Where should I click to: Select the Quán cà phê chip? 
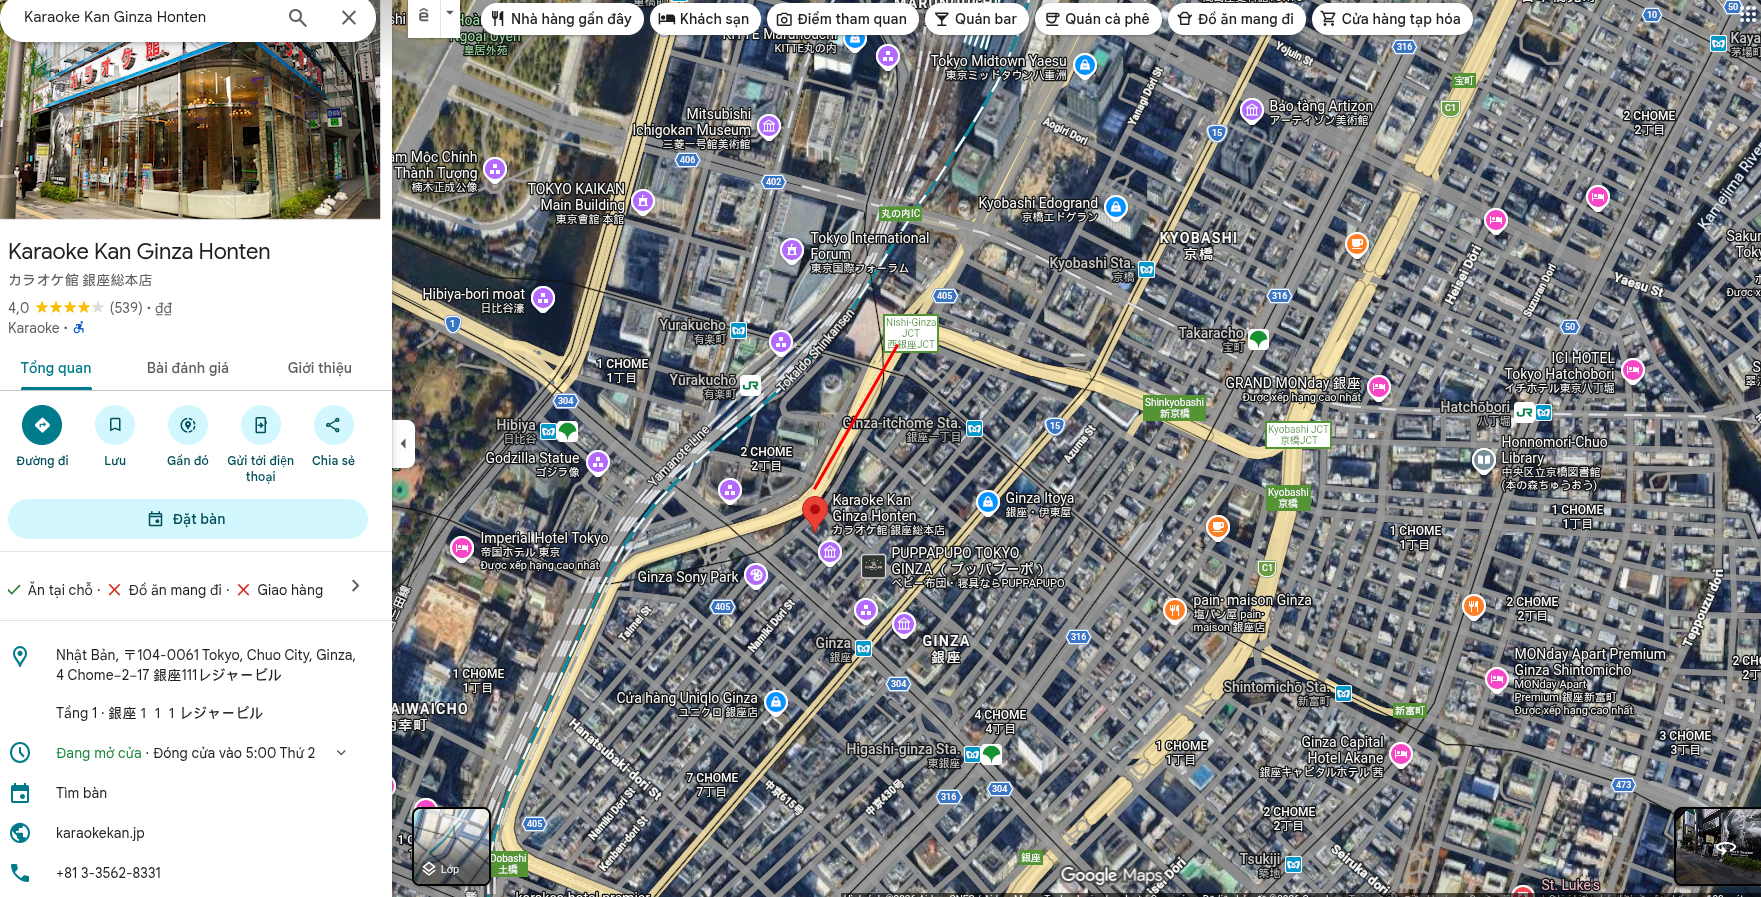tap(1098, 19)
